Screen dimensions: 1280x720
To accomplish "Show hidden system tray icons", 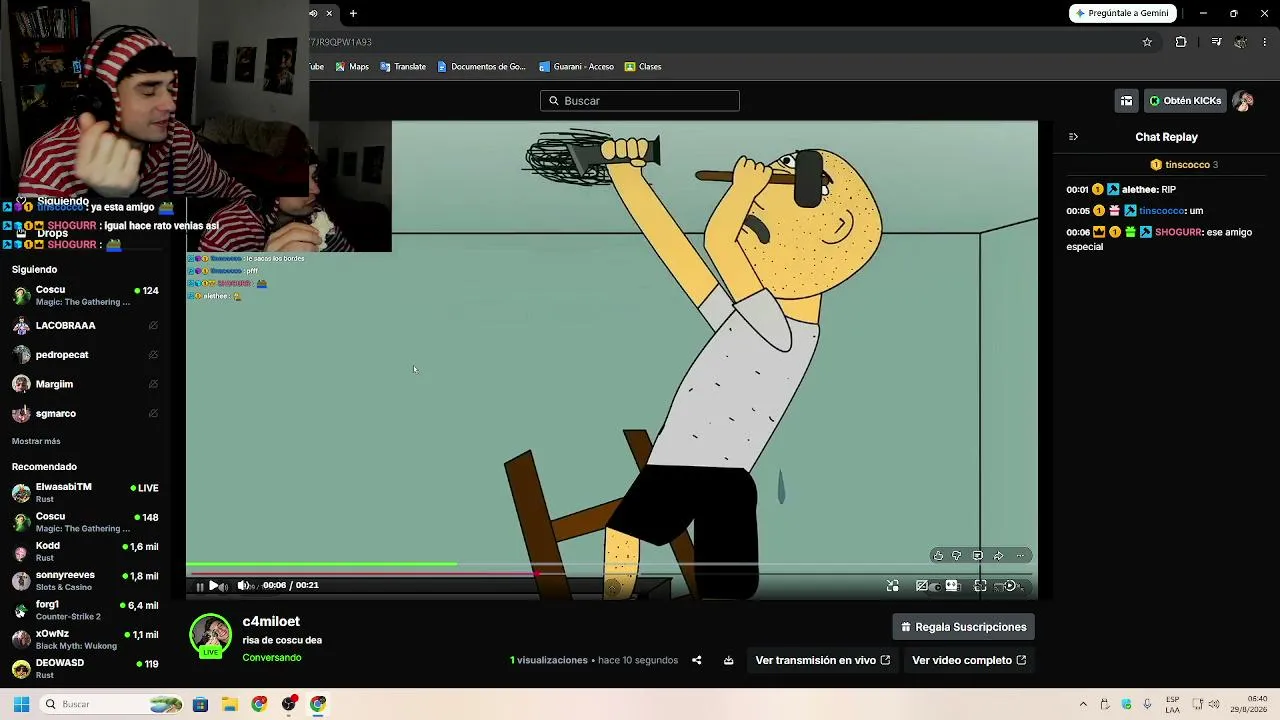I will pos(1083,704).
